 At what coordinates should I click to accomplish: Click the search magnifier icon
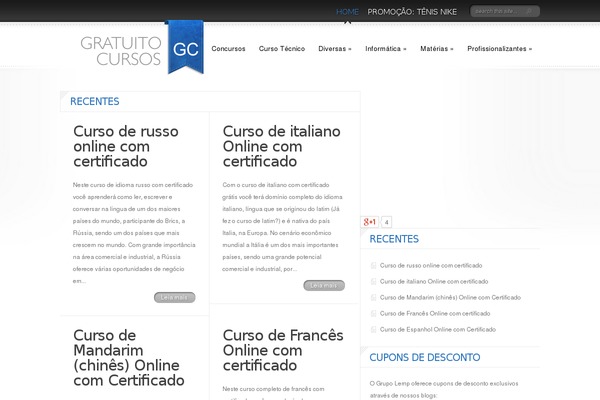point(530,11)
